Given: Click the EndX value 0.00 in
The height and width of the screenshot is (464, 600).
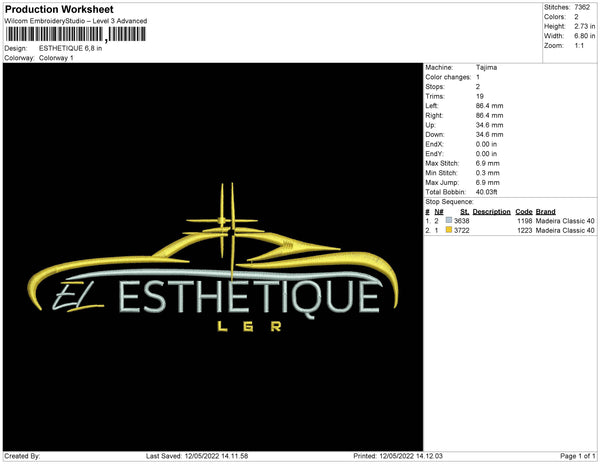Looking at the screenshot, I should click(486, 144).
